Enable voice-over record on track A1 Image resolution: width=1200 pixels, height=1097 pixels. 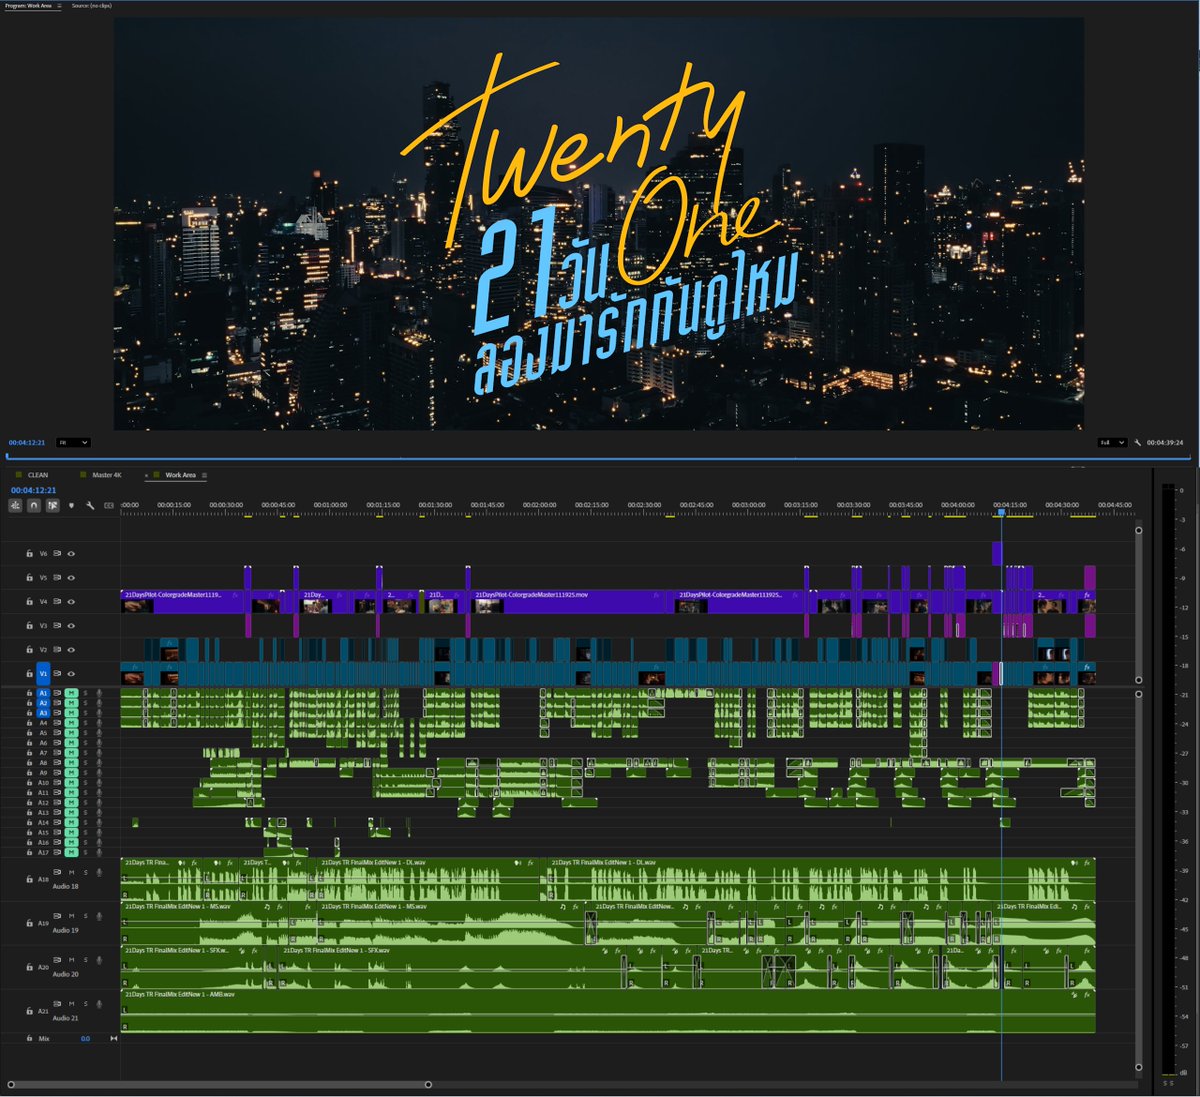(x=99, y=693)
